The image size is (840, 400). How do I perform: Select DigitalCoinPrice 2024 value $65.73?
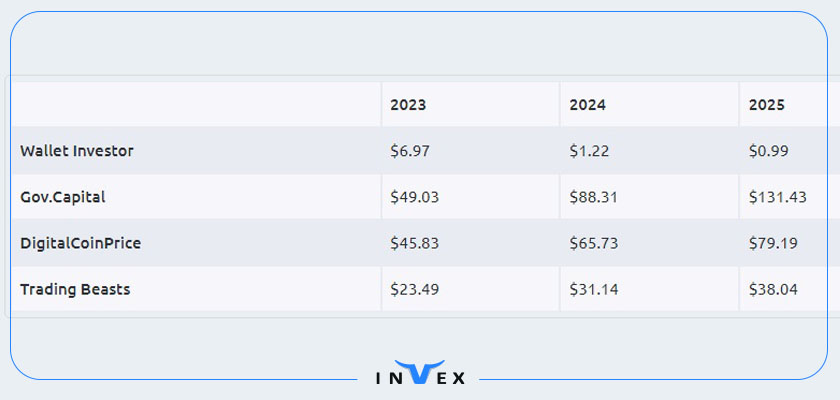(x=594, y=244)
